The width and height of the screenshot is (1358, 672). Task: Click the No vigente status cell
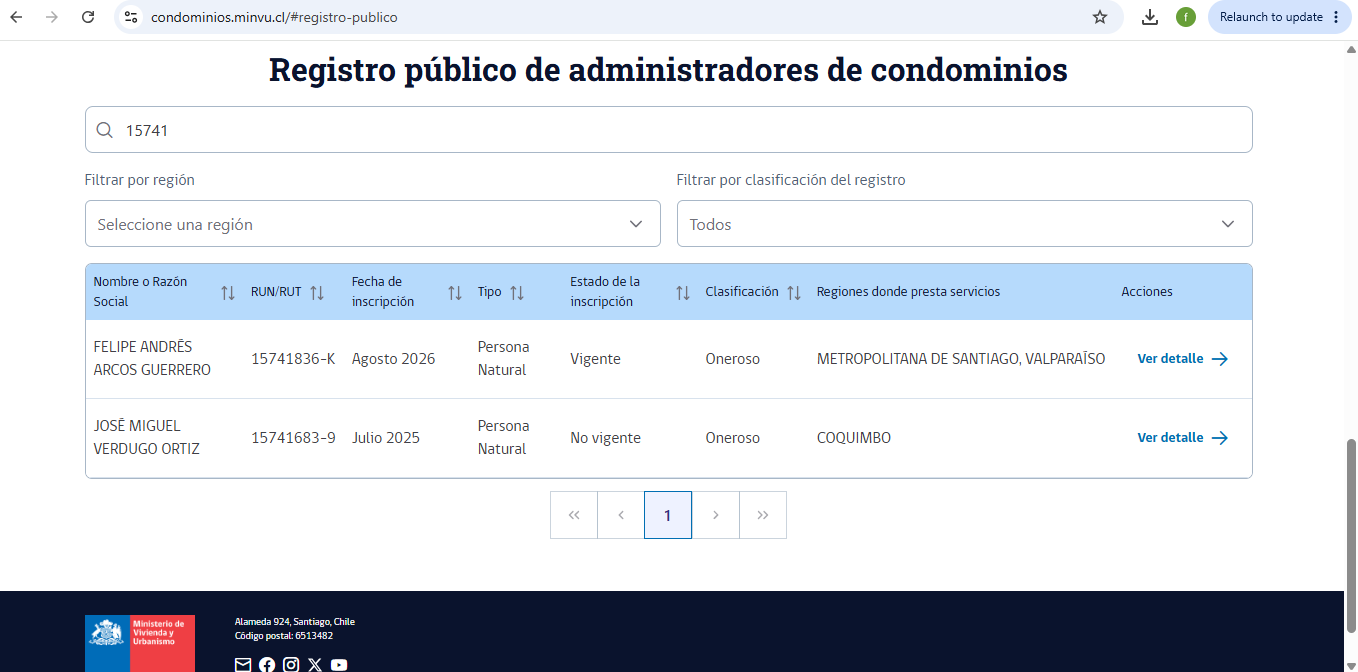605,438
